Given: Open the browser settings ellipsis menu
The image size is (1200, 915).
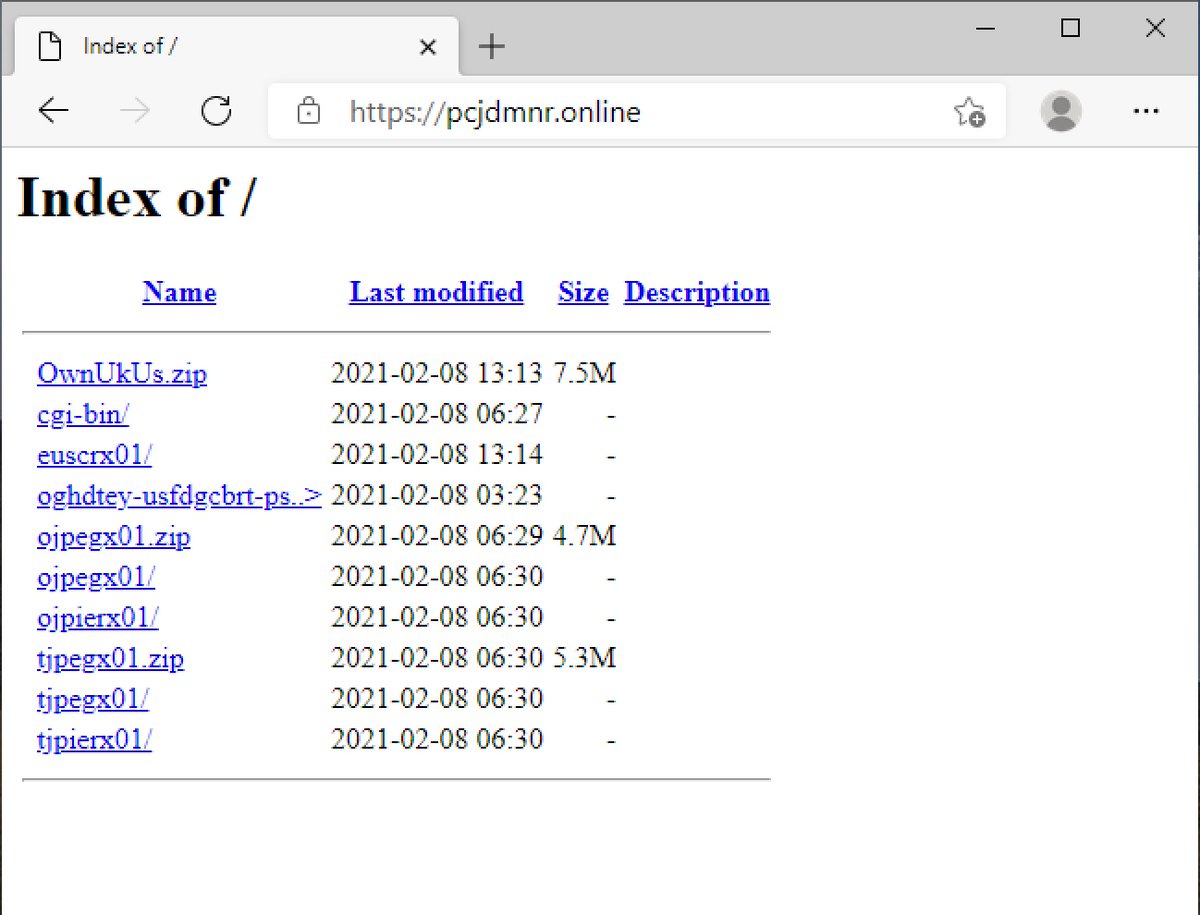Looking at the screenshot, I should click(1145, 111).
